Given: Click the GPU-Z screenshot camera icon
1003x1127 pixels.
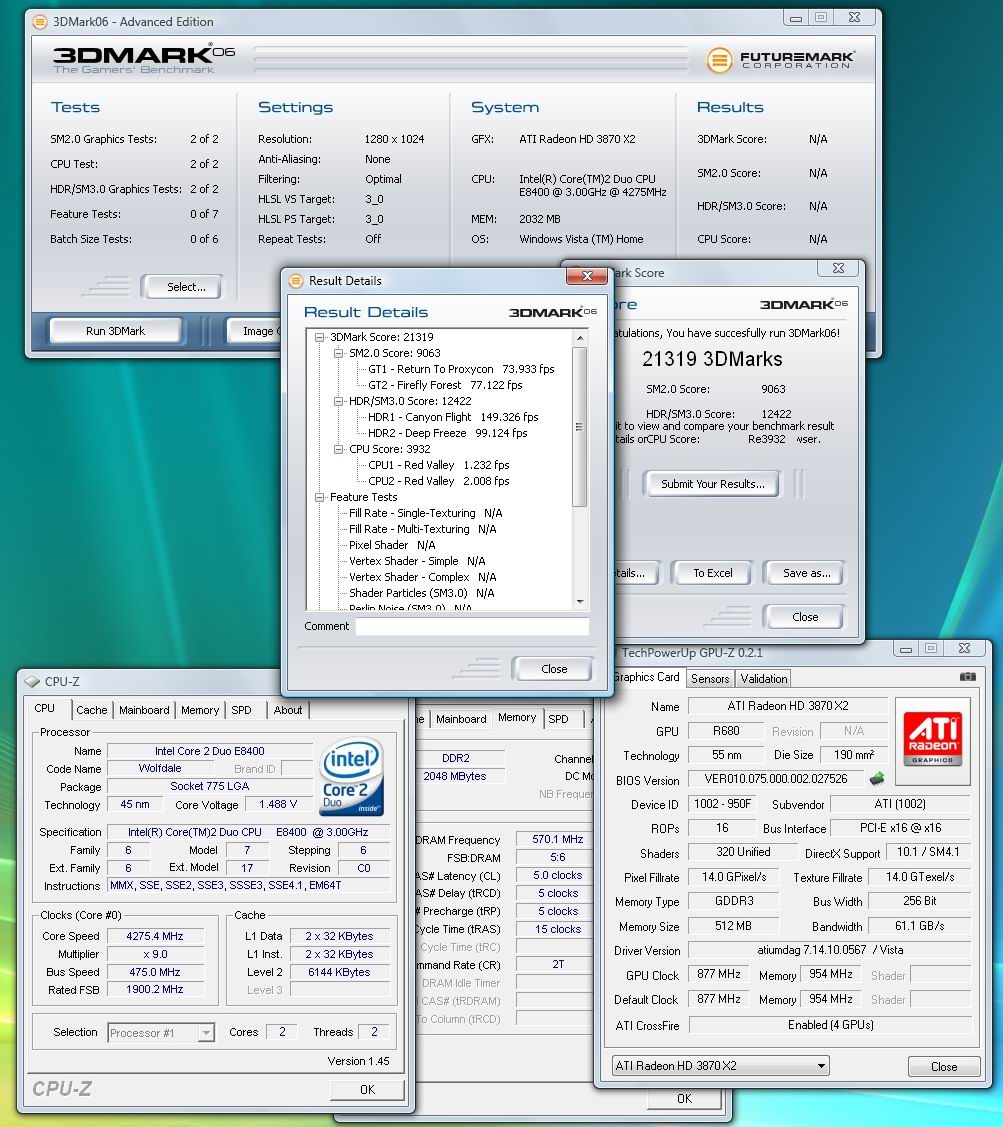Looking at the screenshot, I should point(967,676).
